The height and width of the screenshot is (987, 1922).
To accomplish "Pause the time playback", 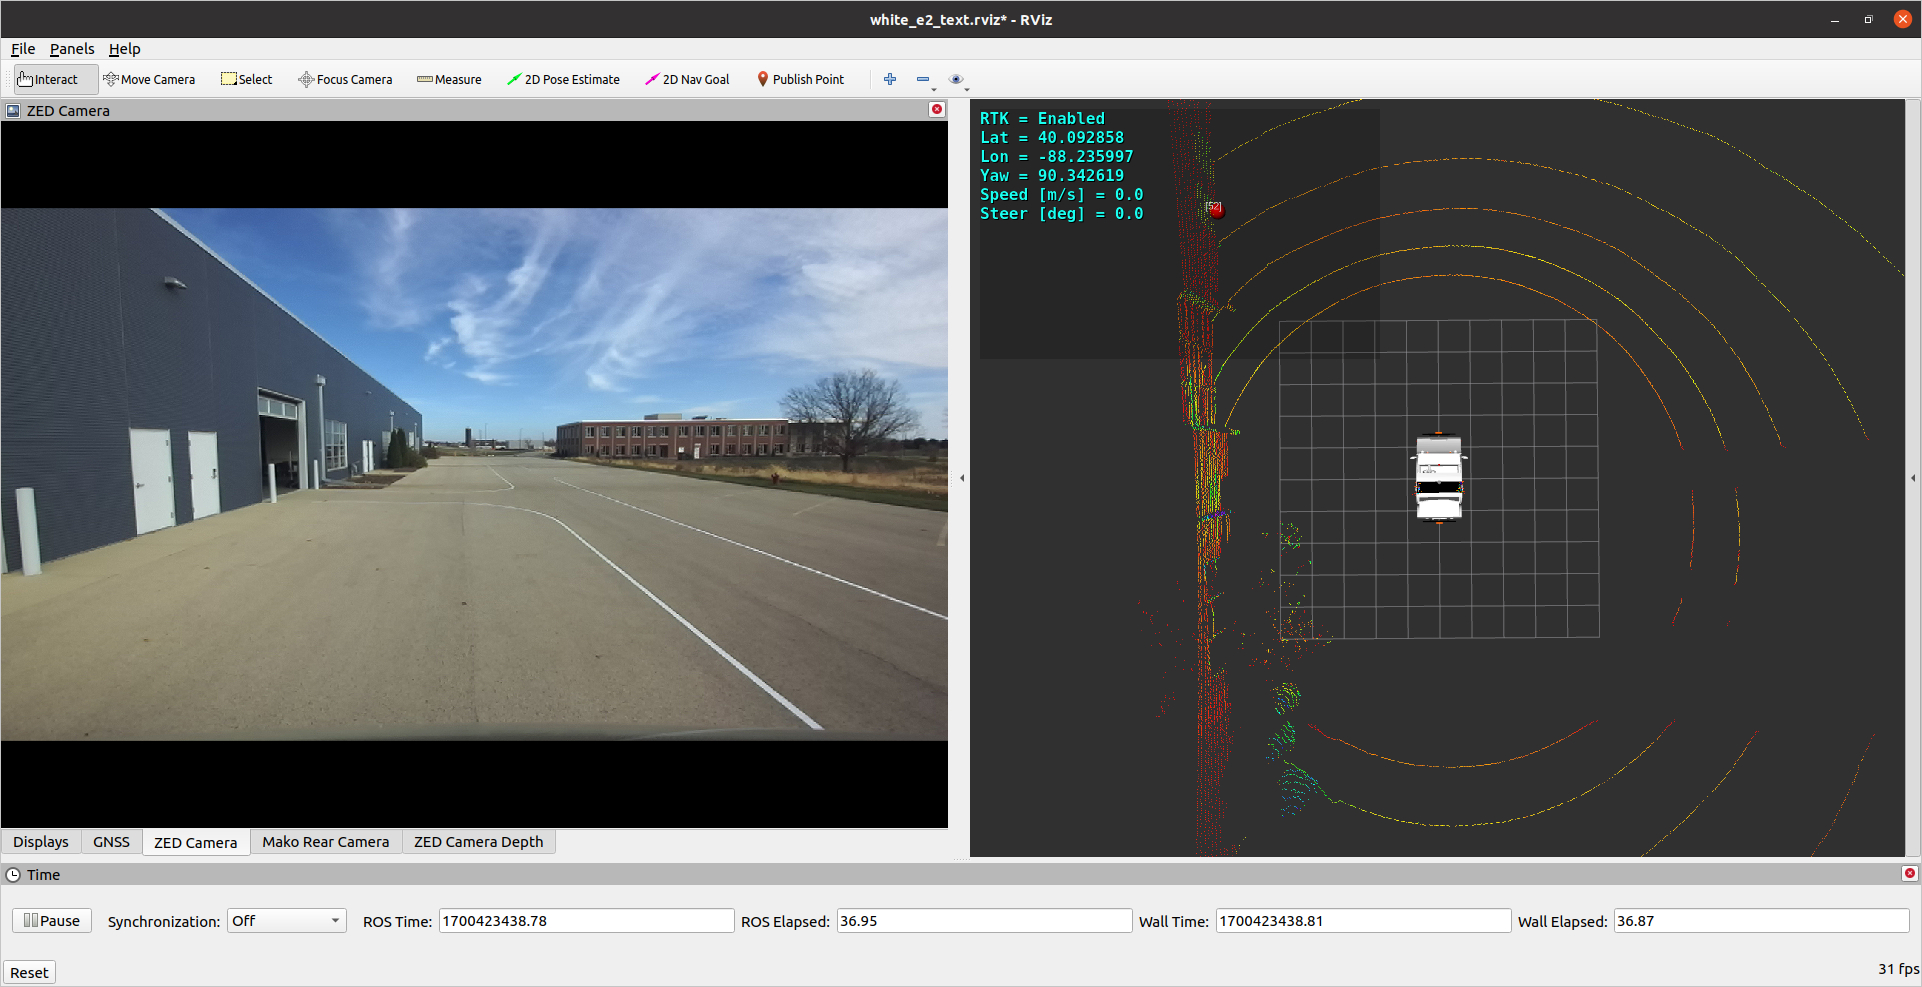I will point(52,921).
